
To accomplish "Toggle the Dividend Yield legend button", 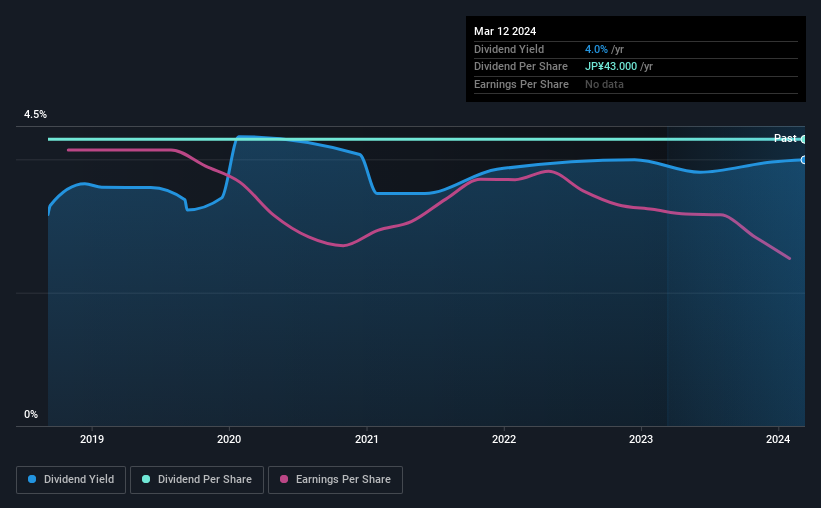I will coord(71,480).
